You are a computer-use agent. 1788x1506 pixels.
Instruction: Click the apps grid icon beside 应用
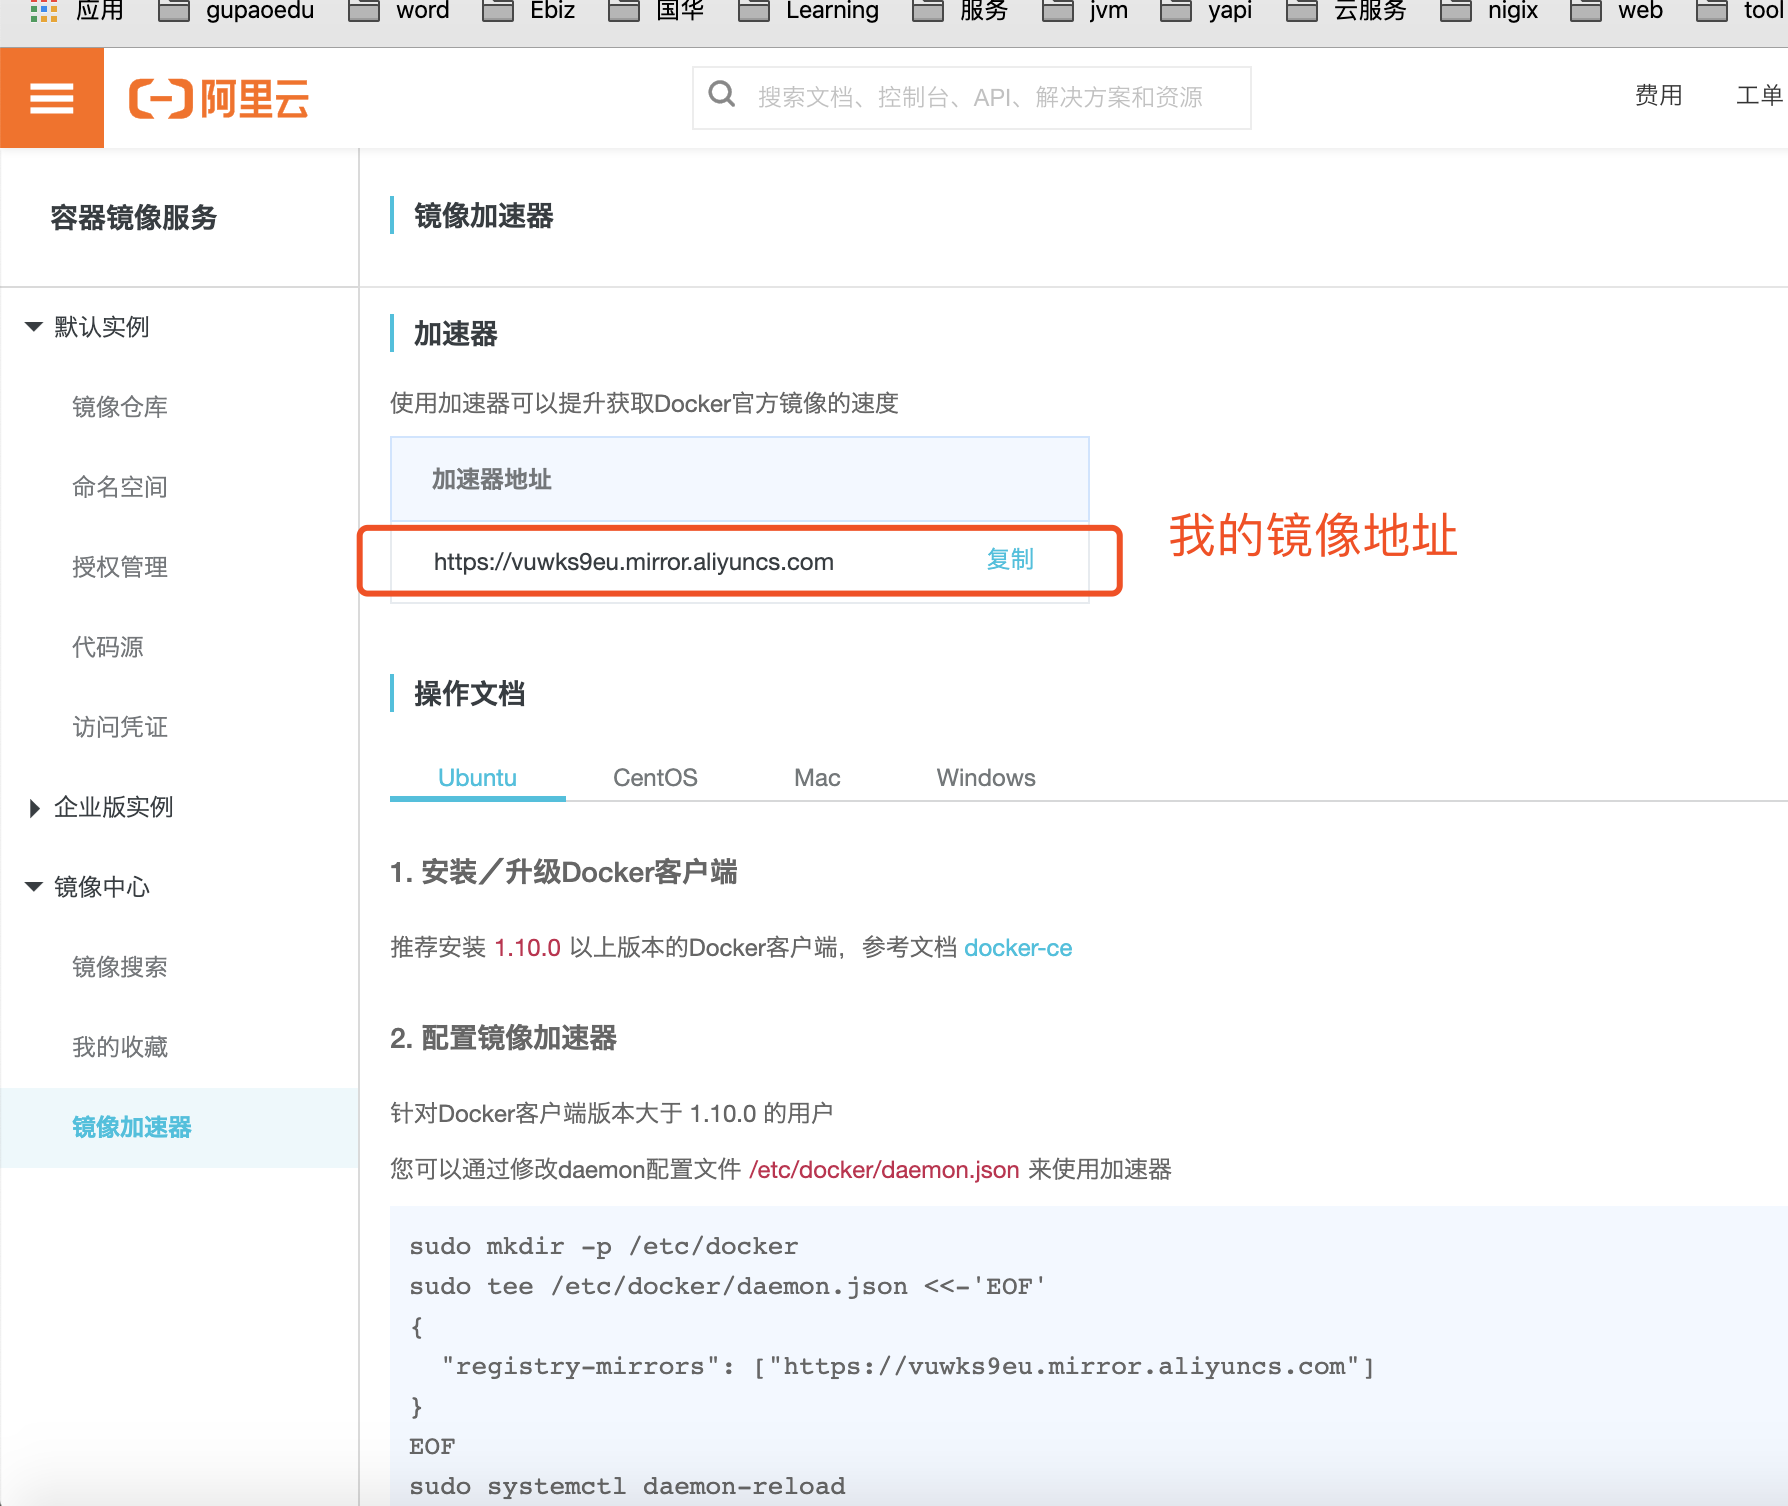(44, 10)
